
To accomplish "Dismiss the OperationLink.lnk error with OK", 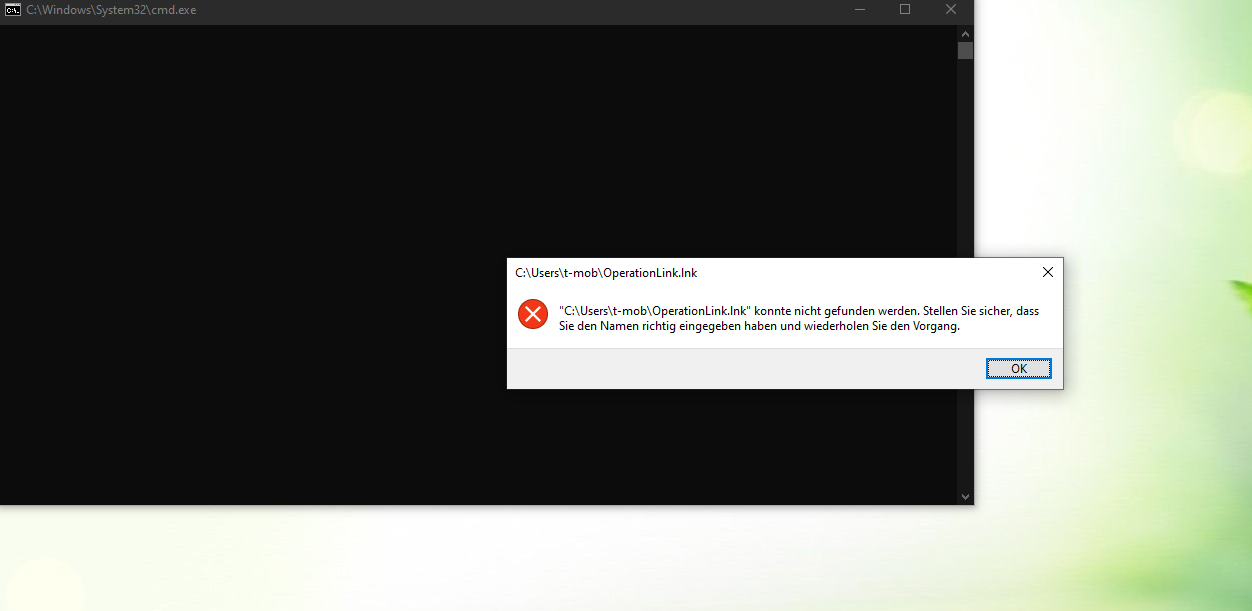I will coord(1018,368).
